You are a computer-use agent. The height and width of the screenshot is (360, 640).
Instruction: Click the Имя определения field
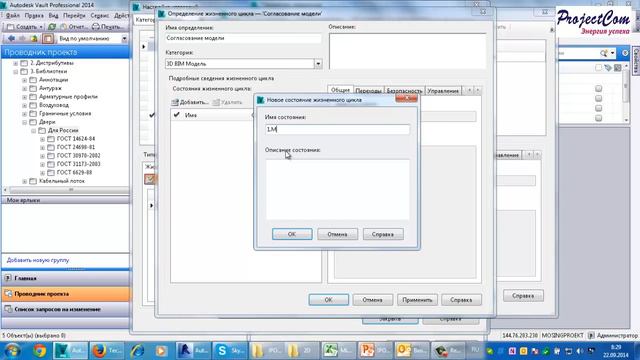(244, 38)
